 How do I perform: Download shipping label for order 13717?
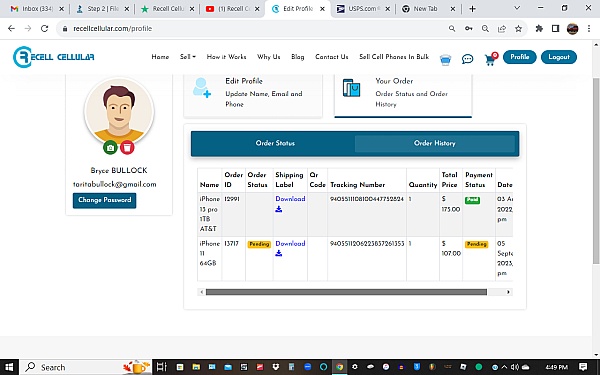pyautogui.click(x=290, y=243)
